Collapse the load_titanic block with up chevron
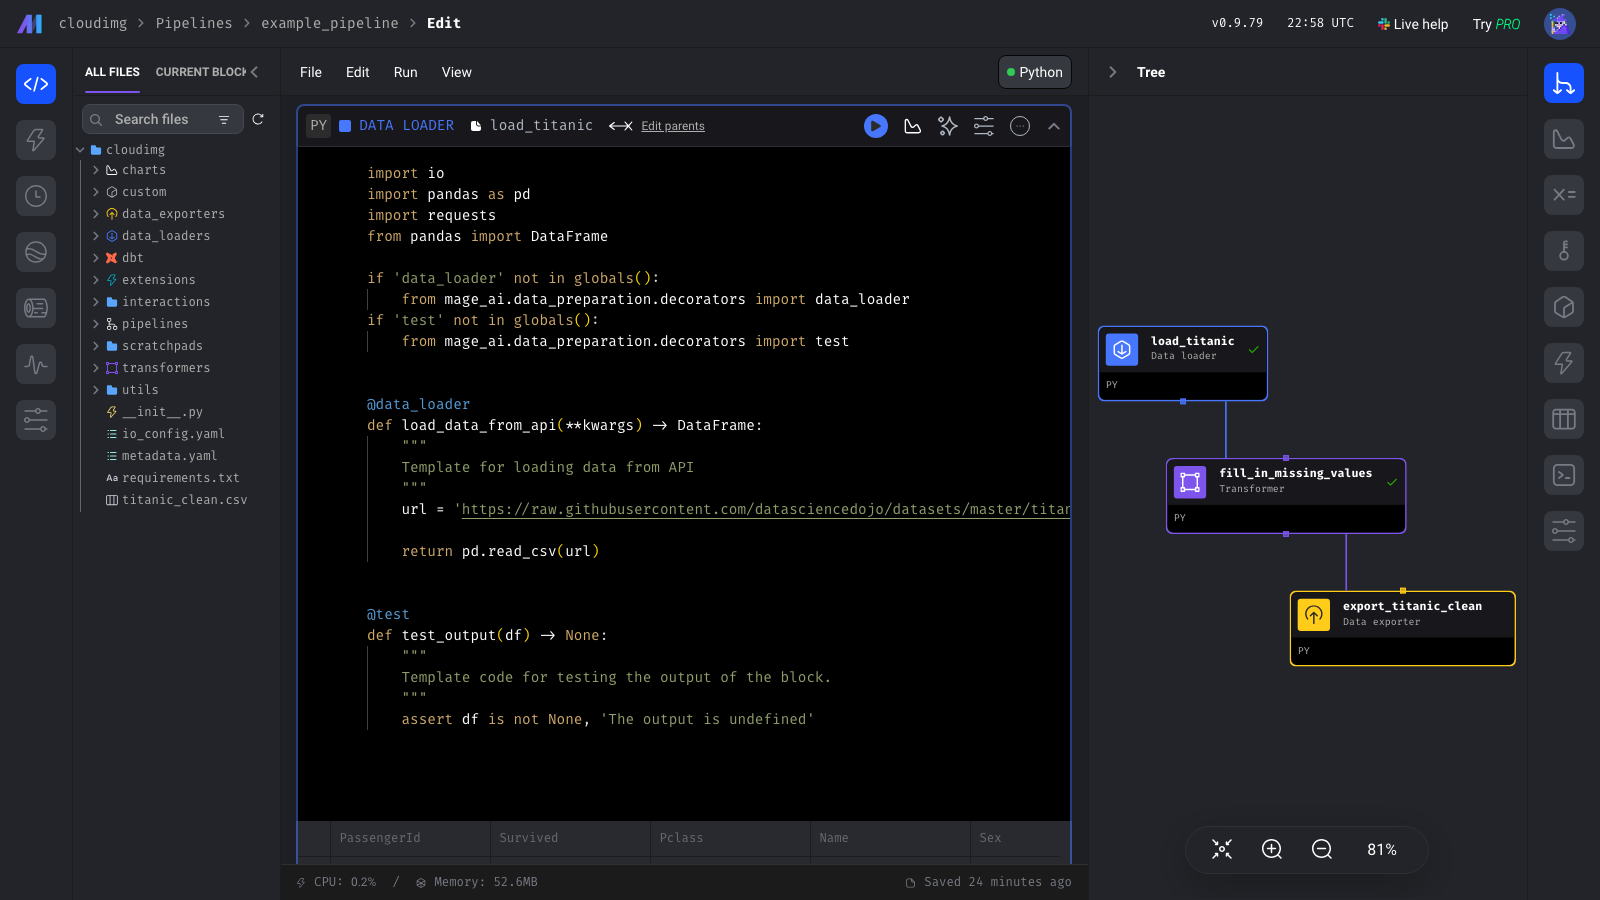 point(1053,126)
